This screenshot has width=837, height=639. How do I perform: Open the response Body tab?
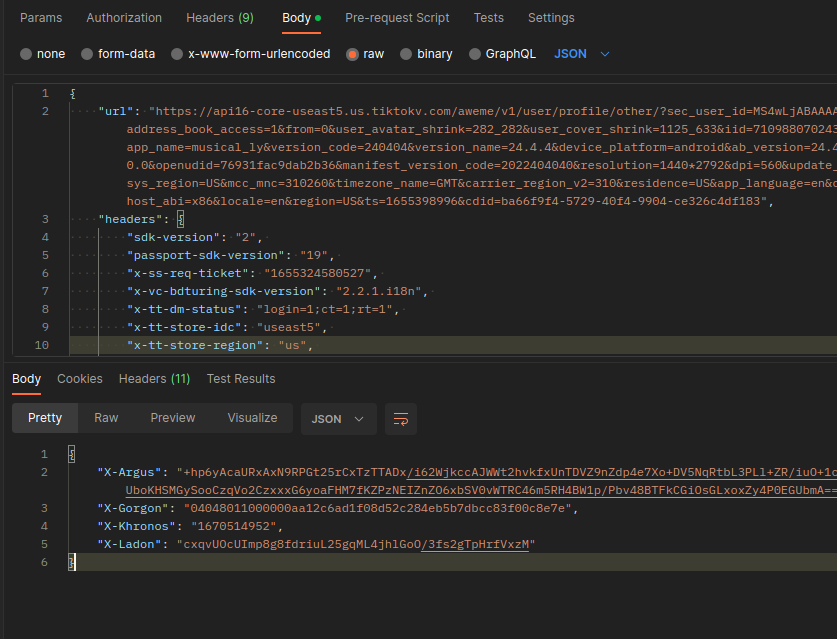coord(26,378)
